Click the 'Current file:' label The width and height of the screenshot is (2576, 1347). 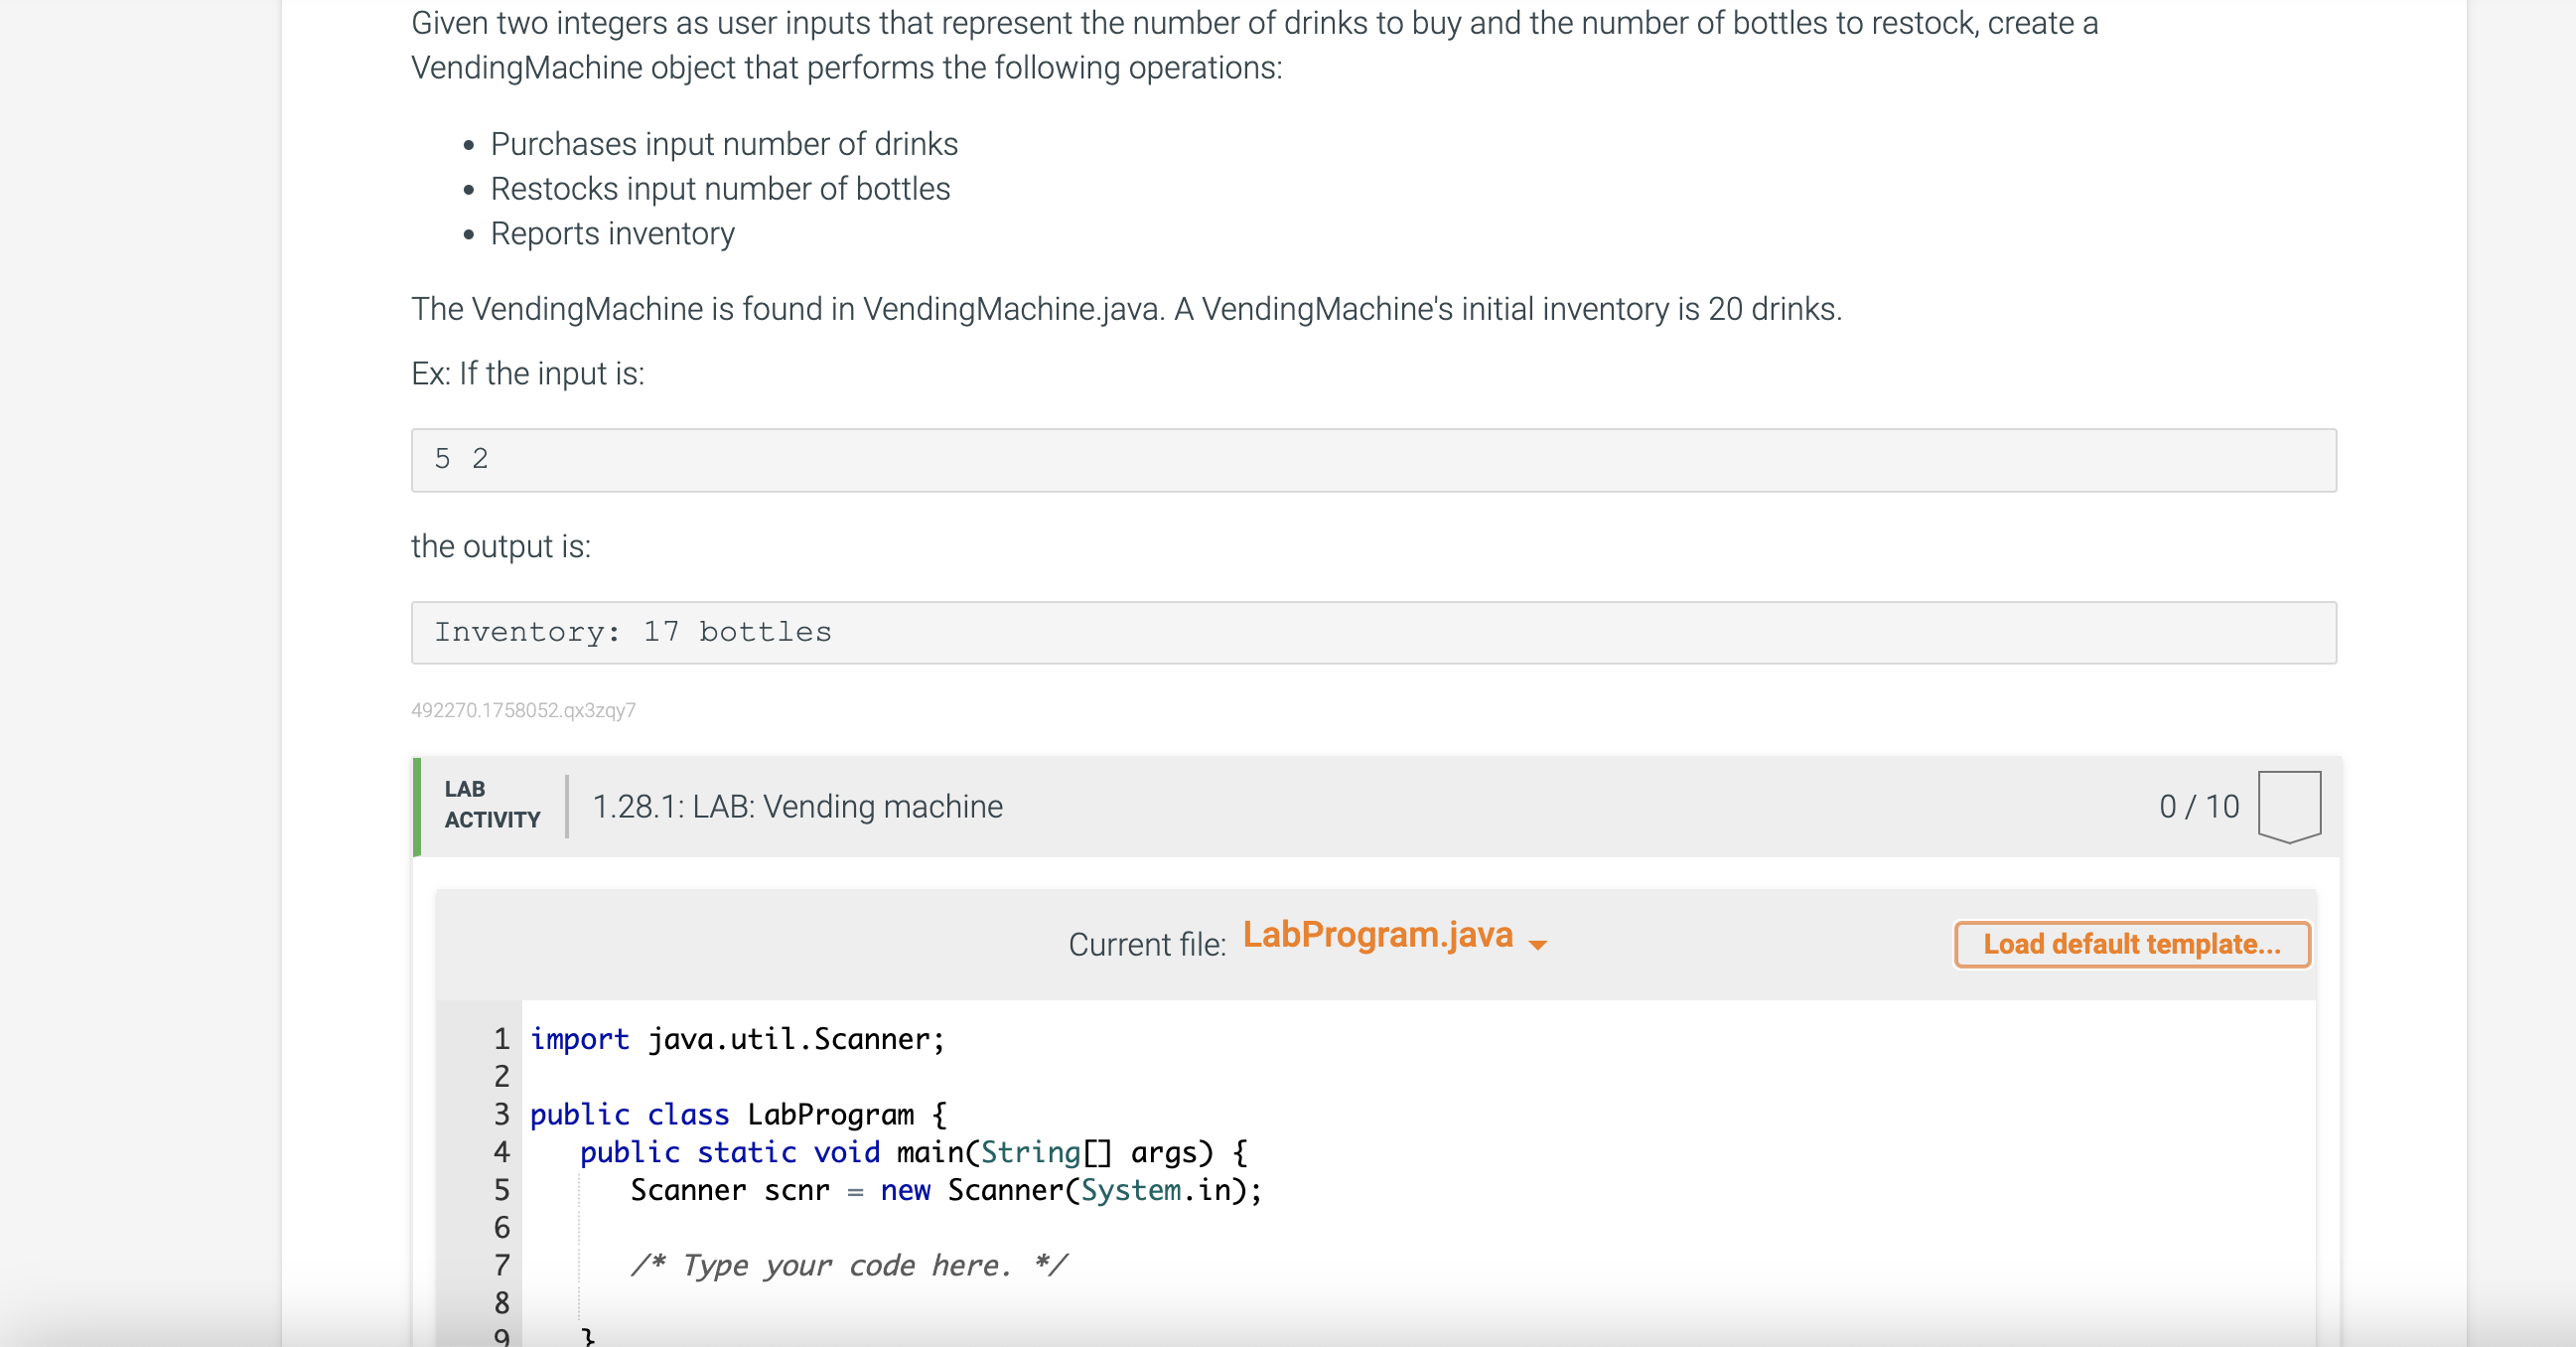pos(1146,944)
